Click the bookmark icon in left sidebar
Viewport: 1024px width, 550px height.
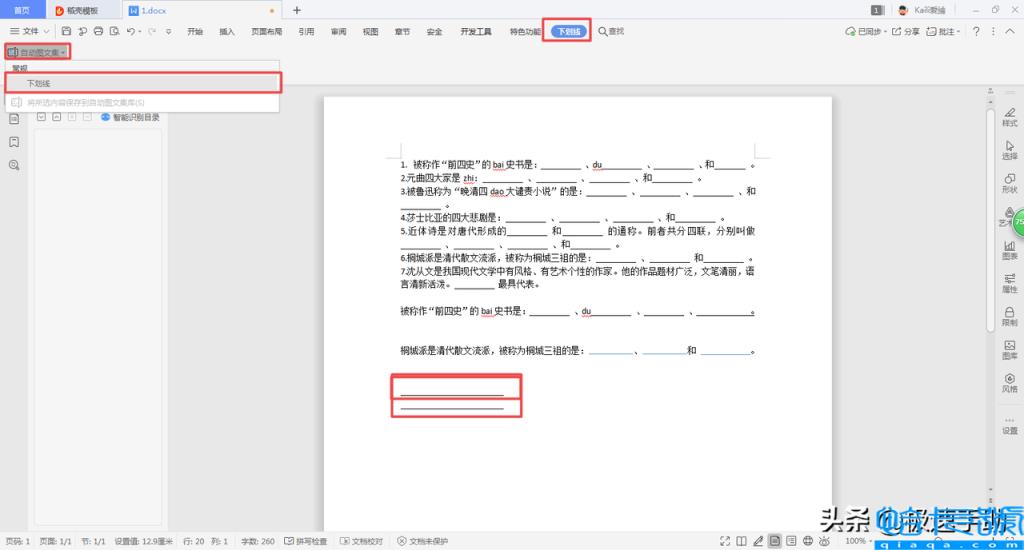14,142
